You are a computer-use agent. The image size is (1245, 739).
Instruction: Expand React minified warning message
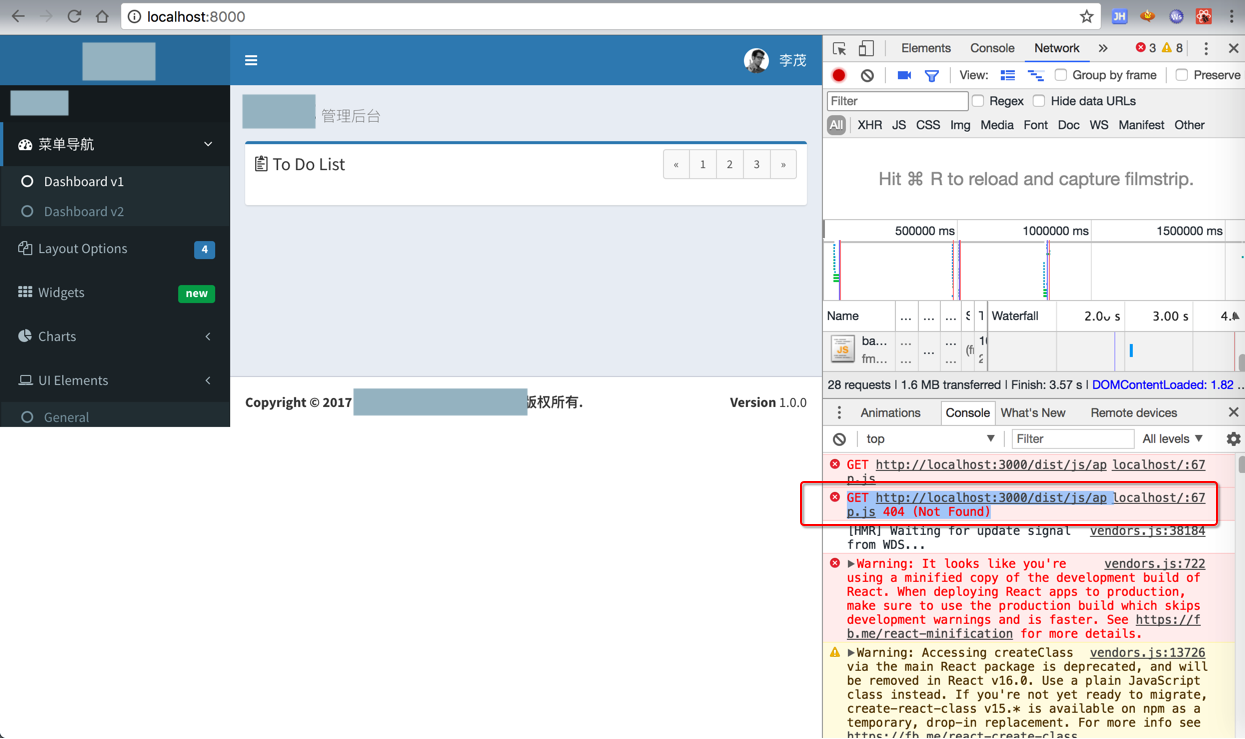coord(851,564)
